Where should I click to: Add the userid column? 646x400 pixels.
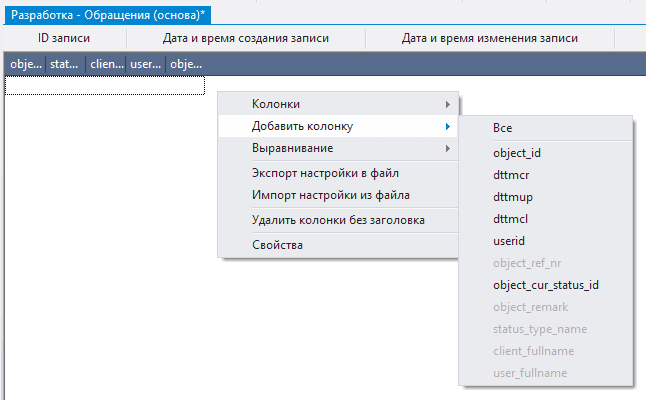[509, 241]
